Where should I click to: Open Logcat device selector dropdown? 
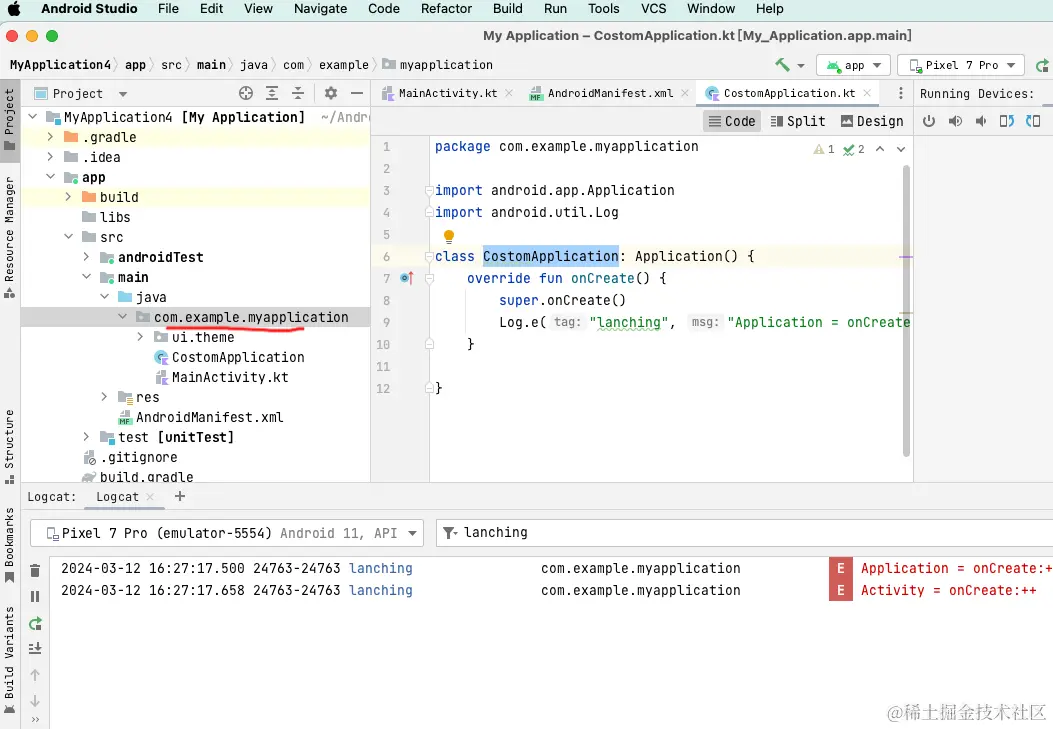(227, 533)
